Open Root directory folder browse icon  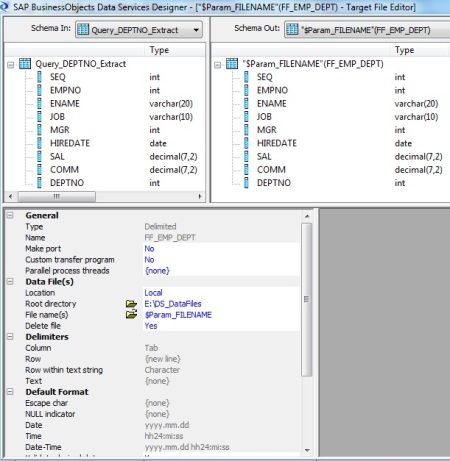tap(131, 304)
